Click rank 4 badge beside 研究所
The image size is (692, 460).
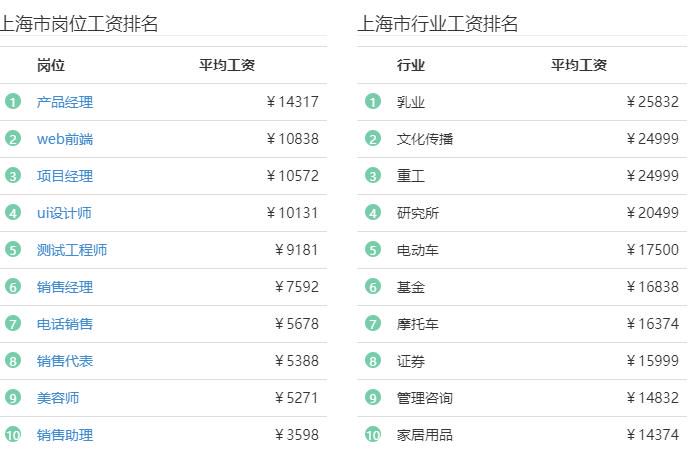click(x=373, y=213)
